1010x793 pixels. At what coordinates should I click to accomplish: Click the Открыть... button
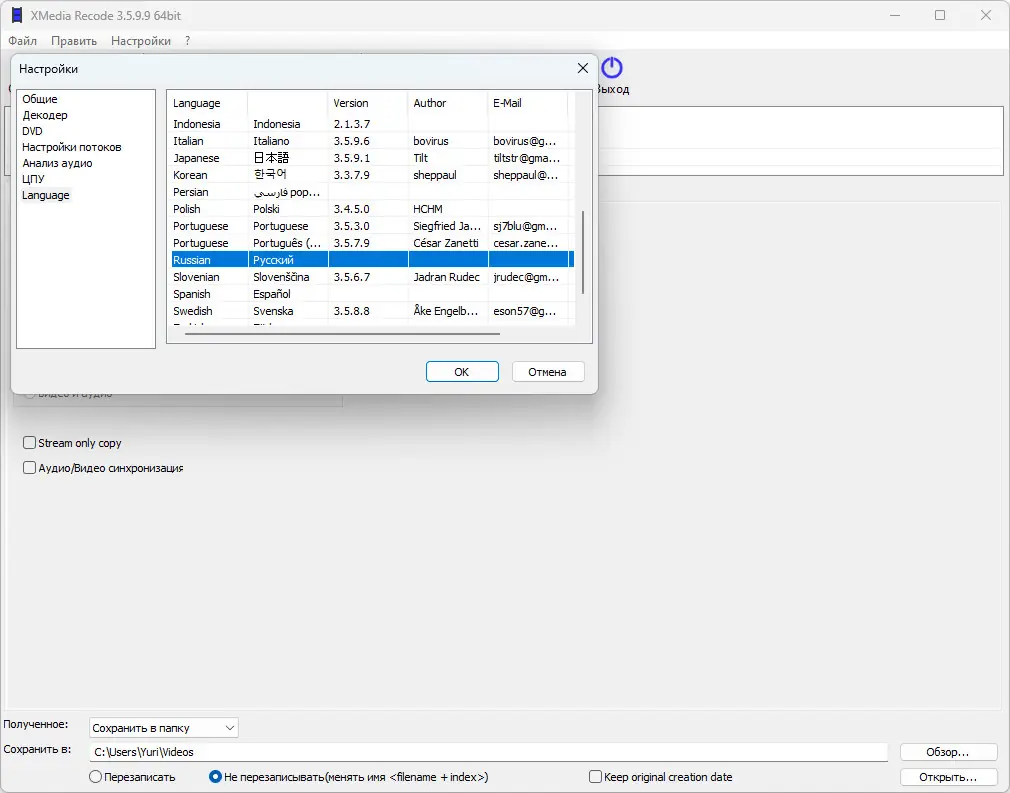[x=948, y=777]
